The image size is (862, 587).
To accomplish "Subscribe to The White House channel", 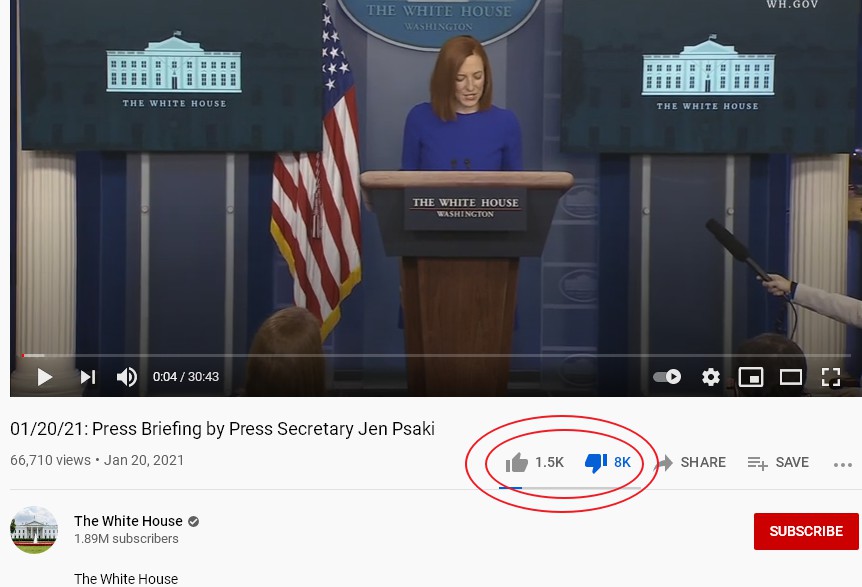I will pos(806,531).
